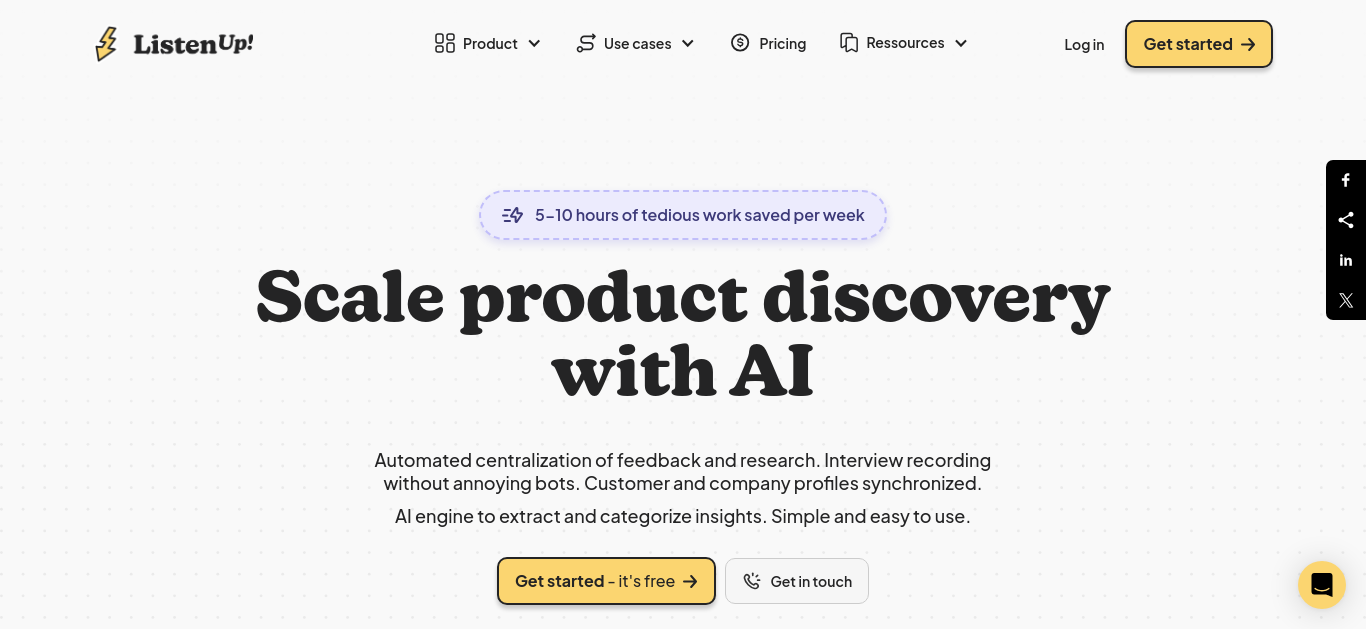Click the header Get started button
Image resolution: width=1366 pixels, height=629 pixels.
click(x=1199, y=44)
